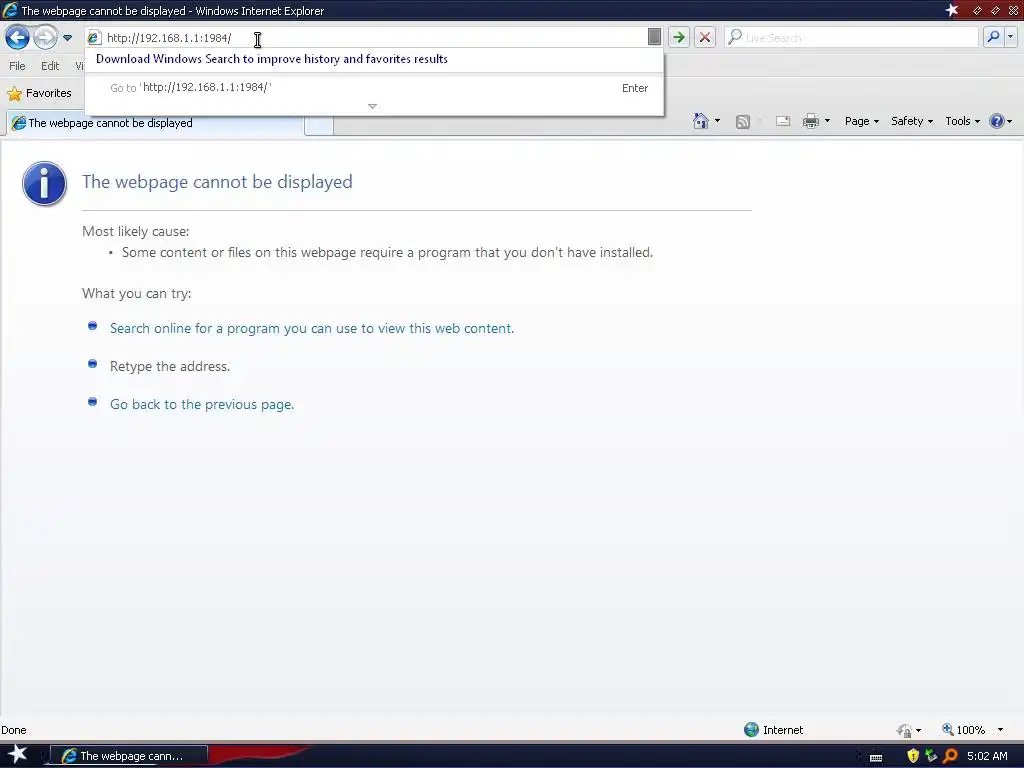Click the Home icon
Image resolution: width=1024 pixels, height=768 pixels.
(x=701, y=121)
